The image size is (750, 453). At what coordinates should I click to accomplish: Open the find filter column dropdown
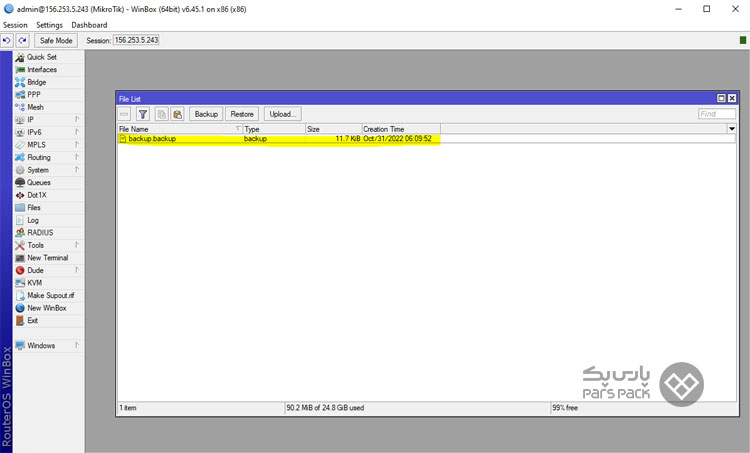[x=731, y=129]
